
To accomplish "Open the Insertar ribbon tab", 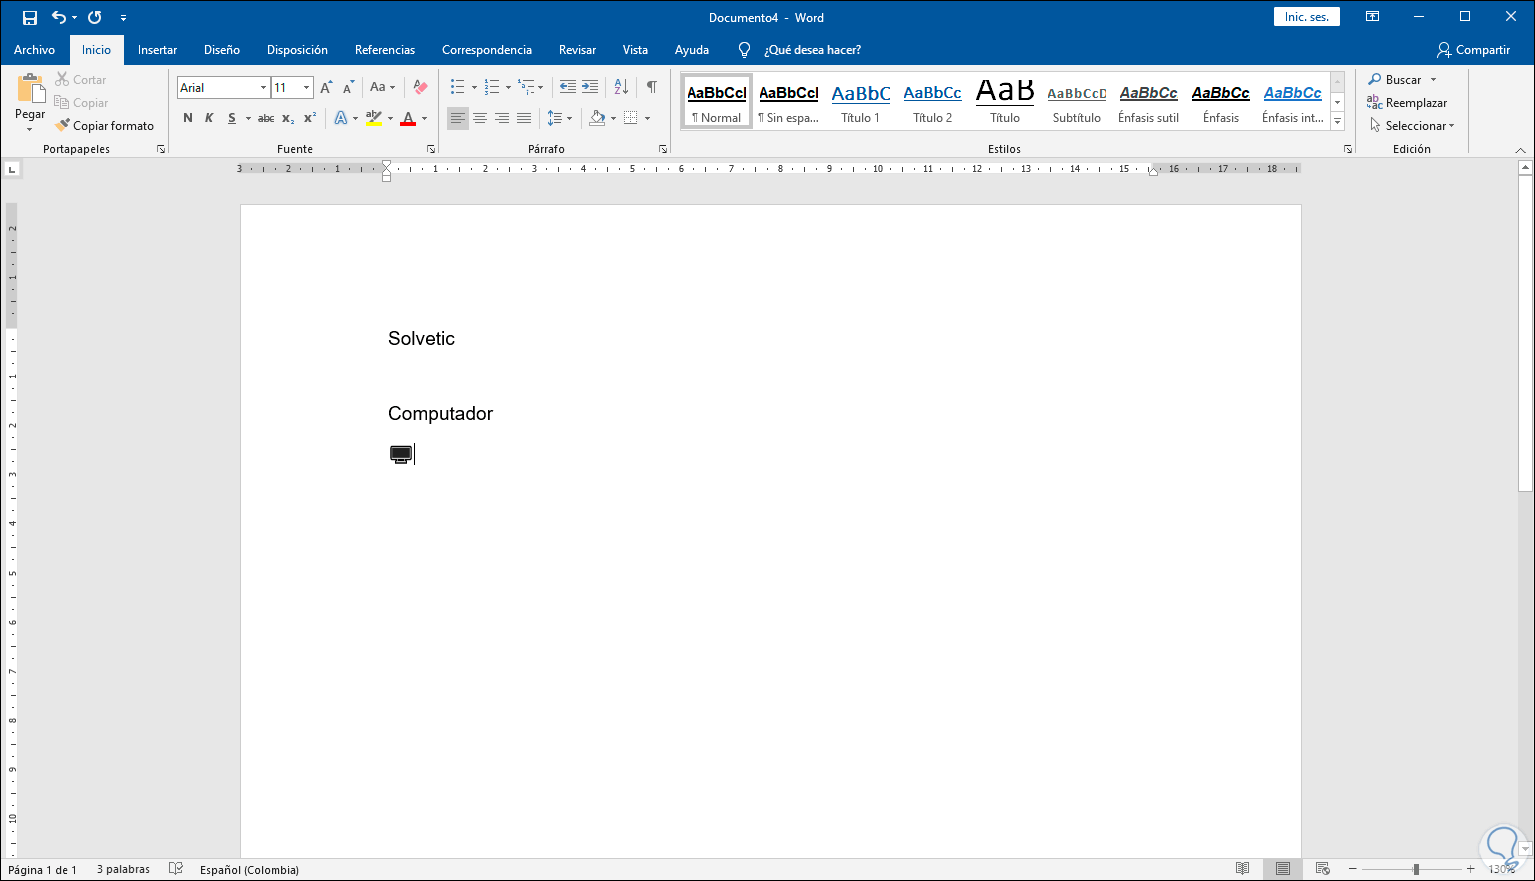I will pyautogui.click(x=157, y=50).
